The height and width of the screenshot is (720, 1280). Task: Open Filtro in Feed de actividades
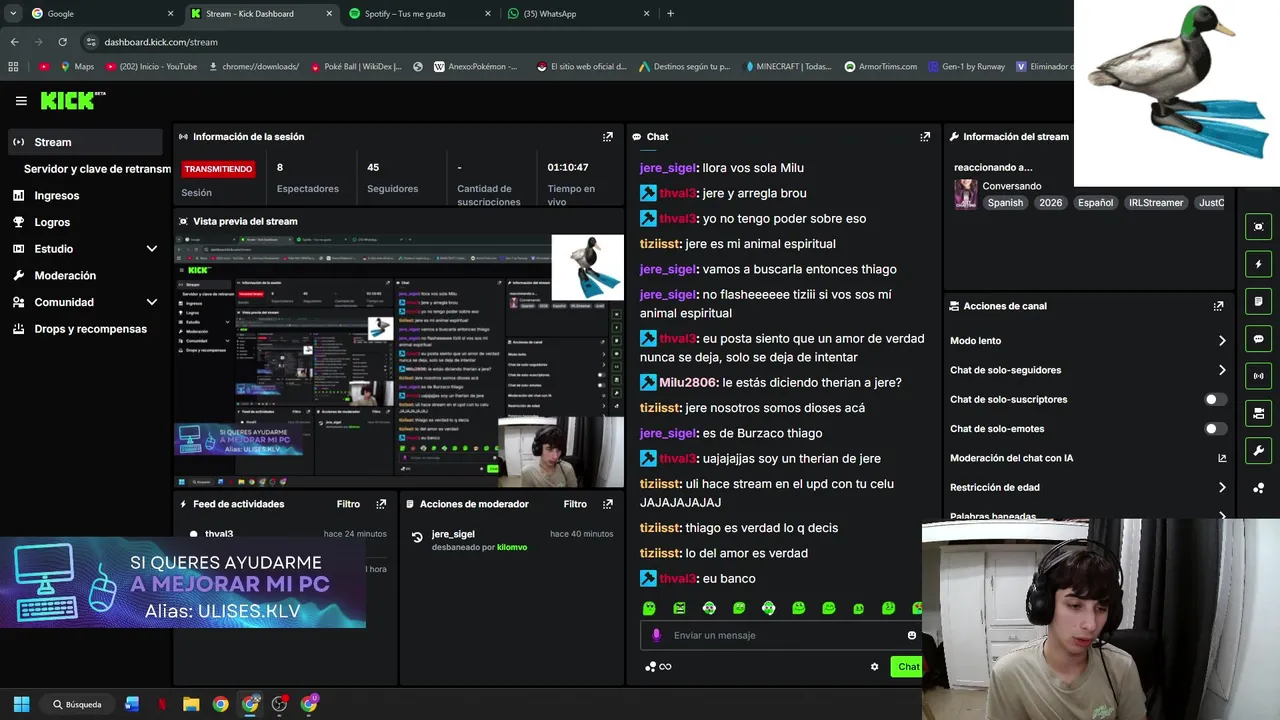pyautogui.click(x=348, y=504)
